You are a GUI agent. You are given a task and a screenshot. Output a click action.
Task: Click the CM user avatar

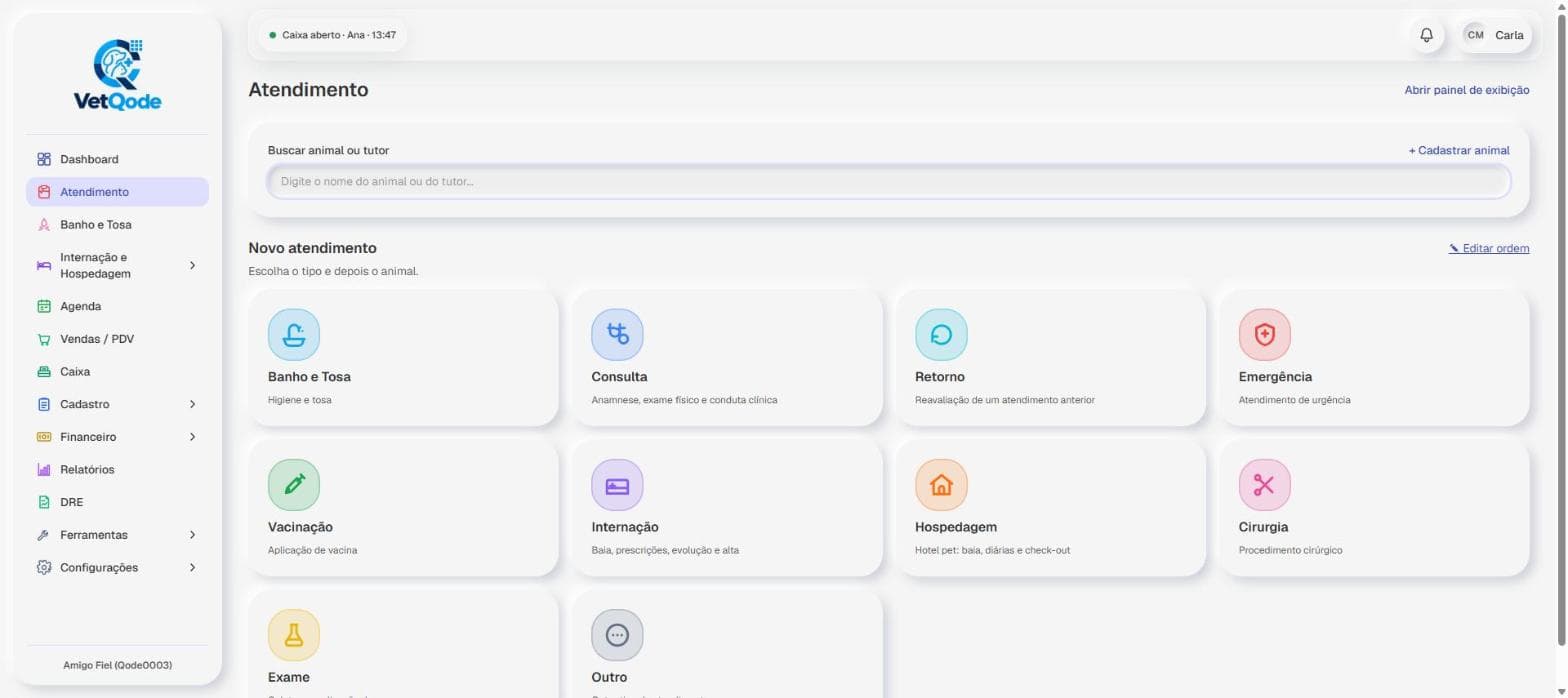[1475, 35]
